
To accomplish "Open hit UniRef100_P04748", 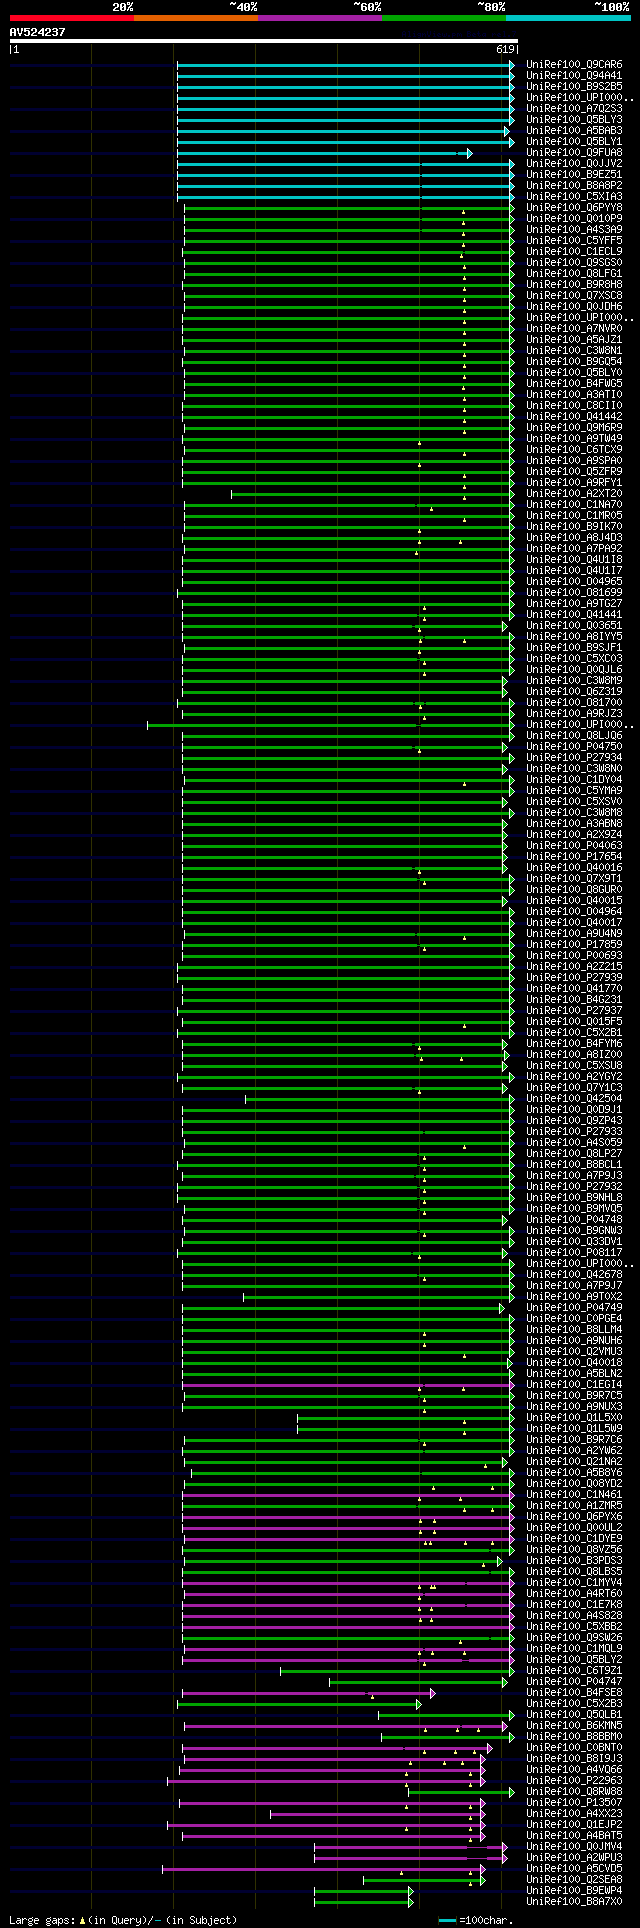I will (x=574, y=1220).
